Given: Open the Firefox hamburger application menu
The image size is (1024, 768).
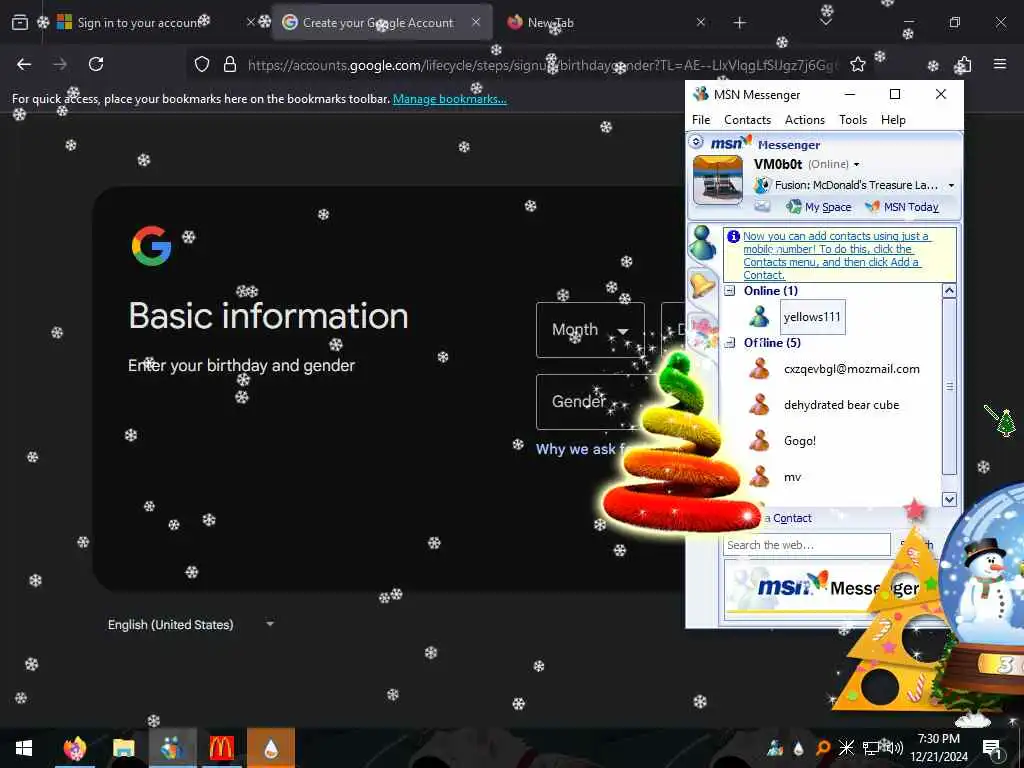Looking at the screenshot, I should (x=1000, y=64).
